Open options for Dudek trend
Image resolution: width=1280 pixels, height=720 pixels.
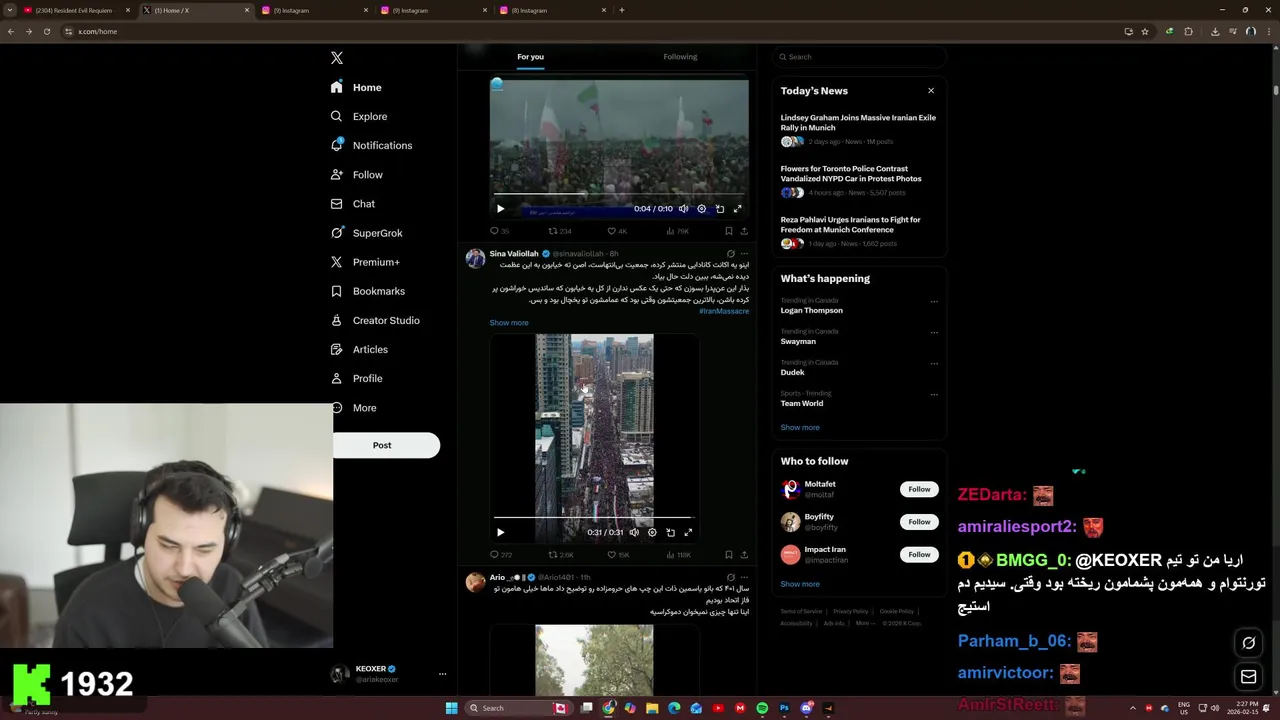click(x=934, y=363)
